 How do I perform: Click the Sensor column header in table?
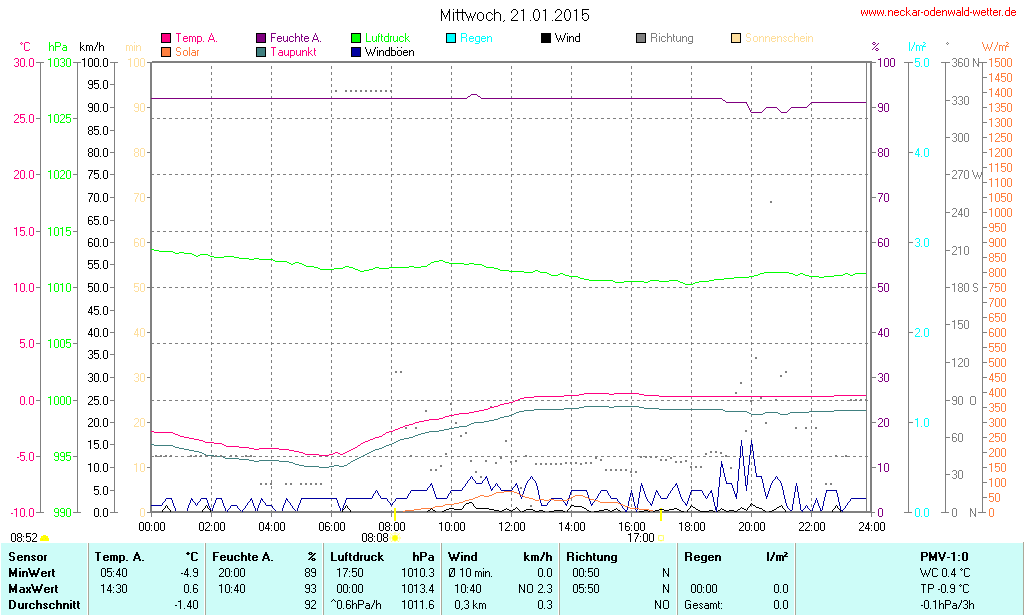(27, 556)
